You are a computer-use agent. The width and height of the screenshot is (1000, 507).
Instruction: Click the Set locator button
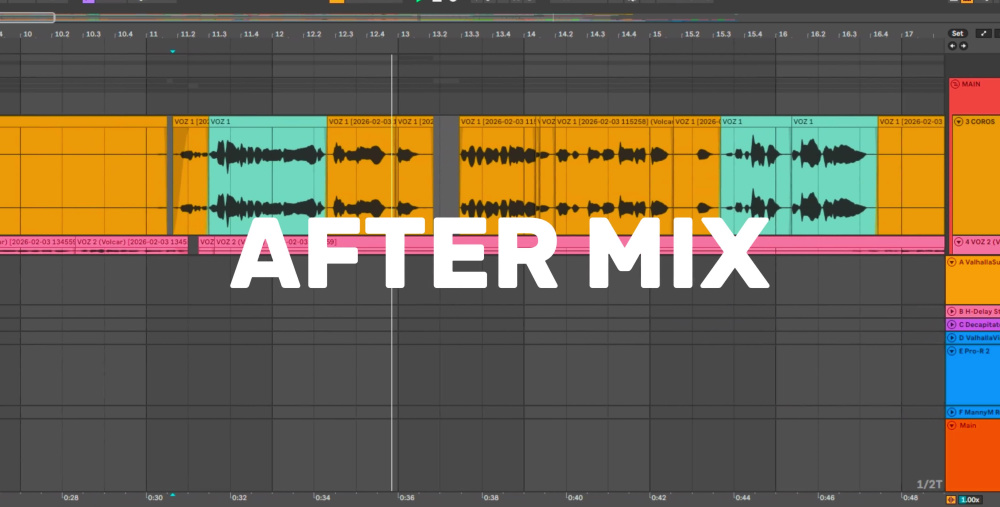[x=957, y=33]
